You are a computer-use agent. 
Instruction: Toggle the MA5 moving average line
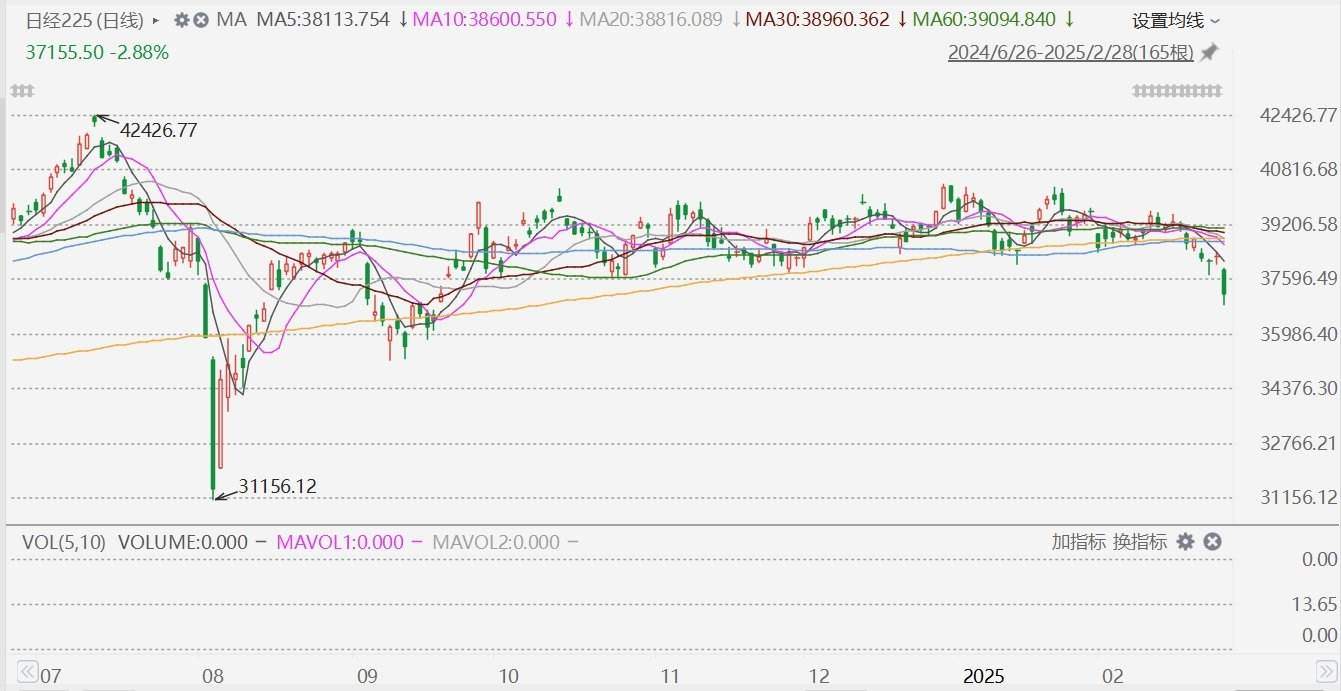coord(323,20)
